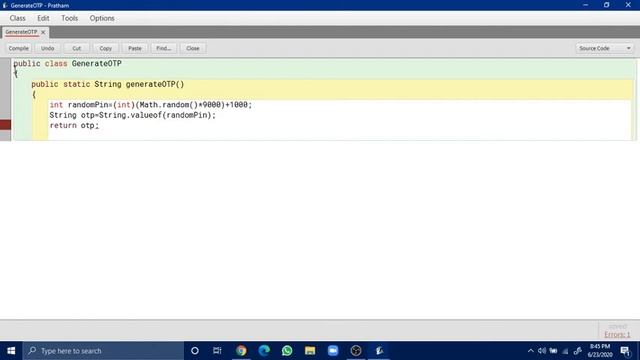640x360 pixels.
Task: Open the Edit menu
Action: (43, 18)
